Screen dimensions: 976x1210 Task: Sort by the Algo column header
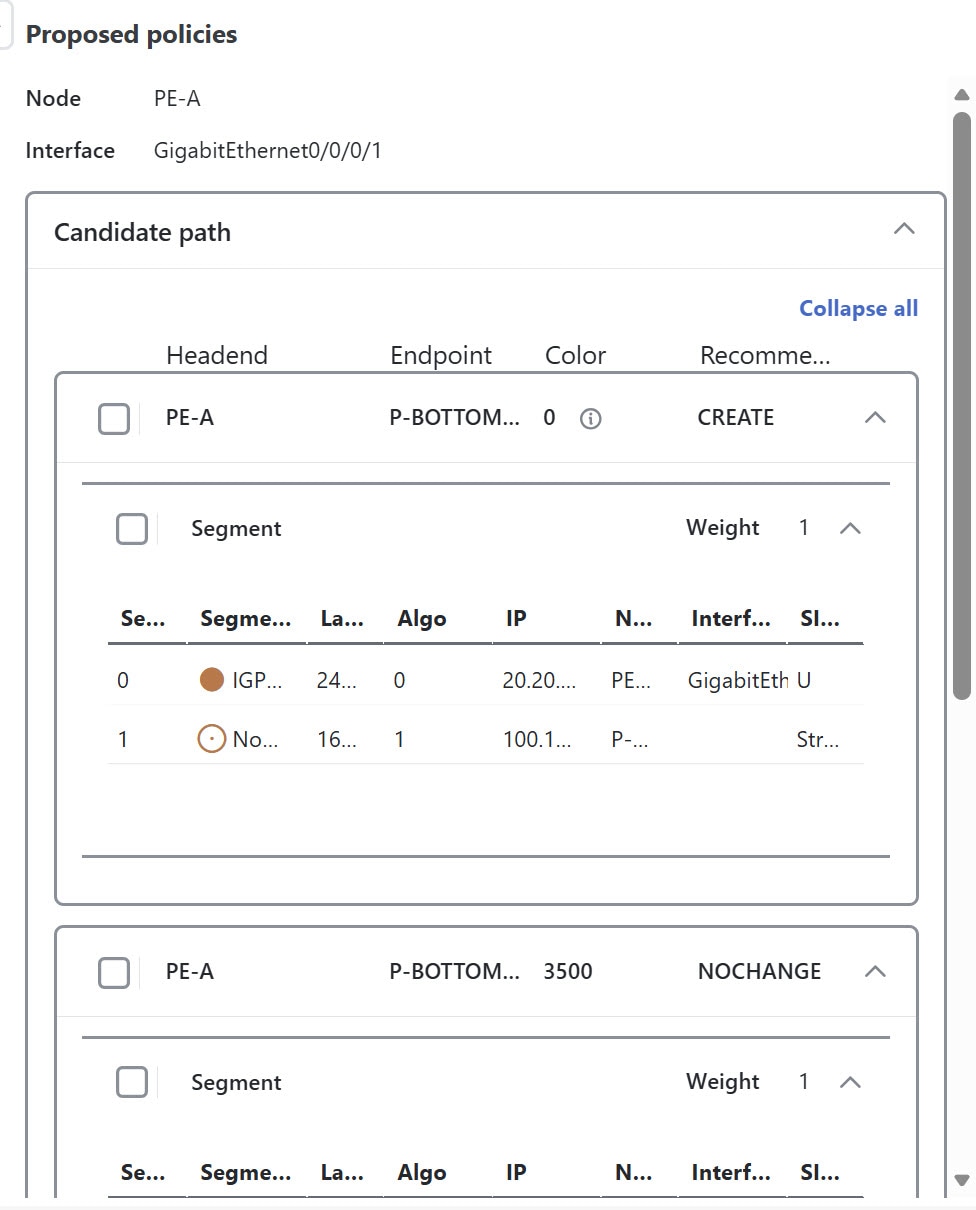click(x=422, y=618)
